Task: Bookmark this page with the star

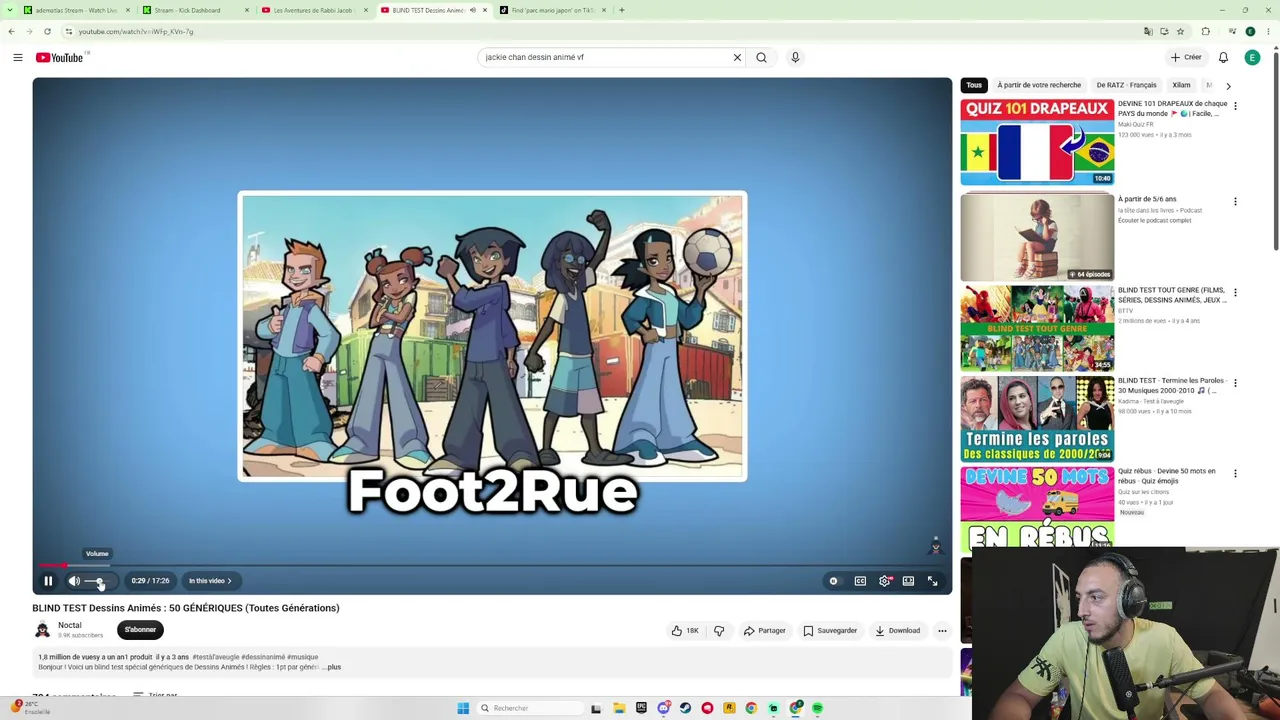Action: coord(1180,31)
